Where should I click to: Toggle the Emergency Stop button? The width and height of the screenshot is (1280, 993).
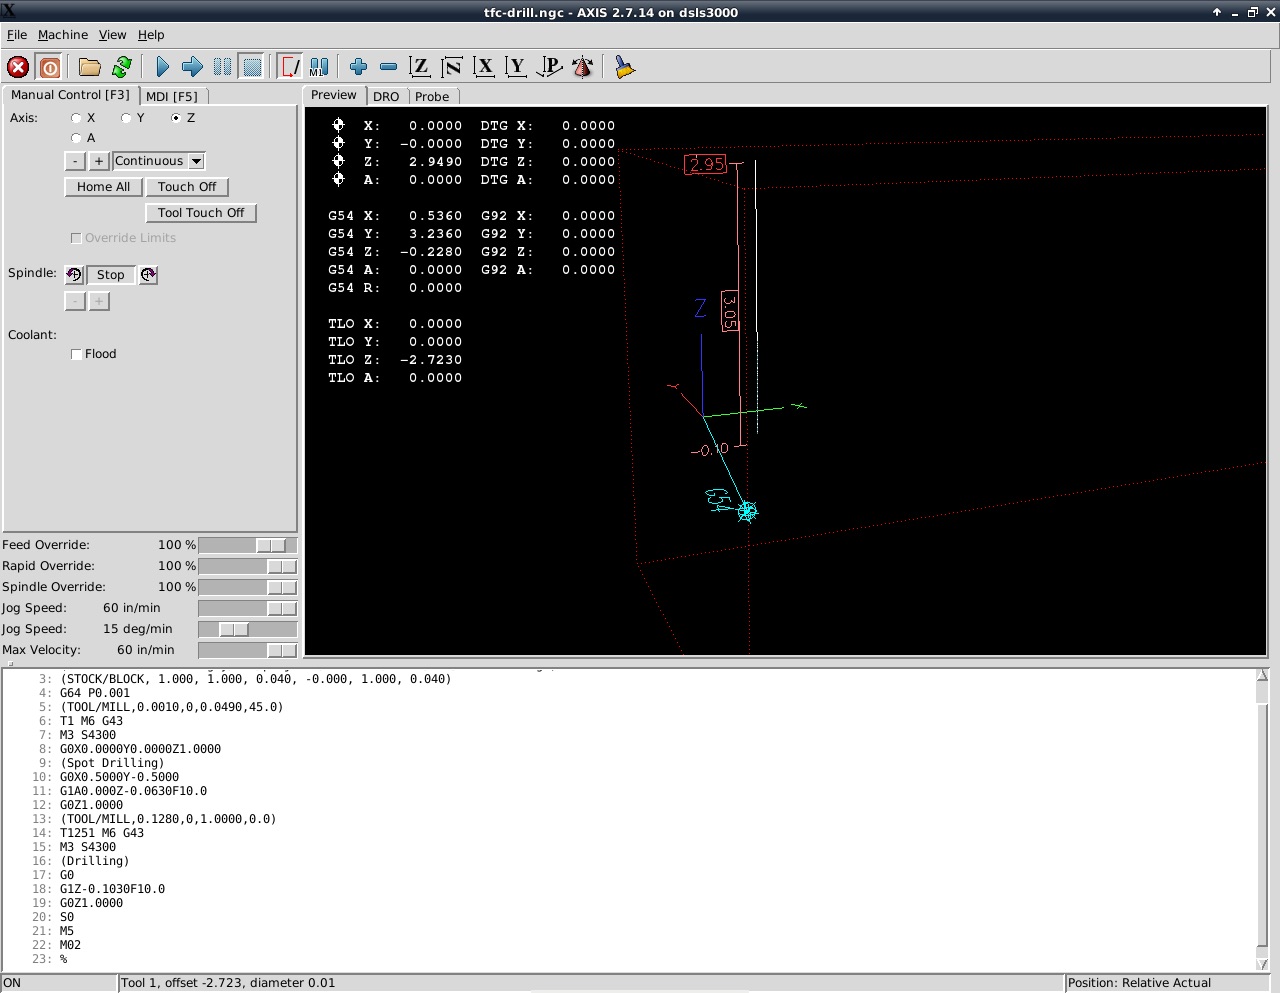[x=18, y=67]
